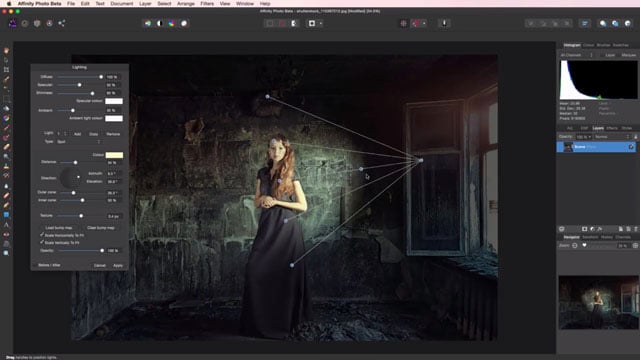Click the Share persona icon in top toolbar
640x360 pixels.
61,23
